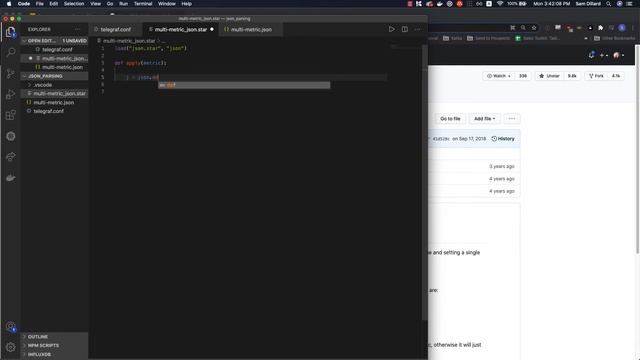Image resolution: width=640 pixels, height=360 pixels.
Task: Open browser profile avatar in toolbar
Action: [622, 28]
